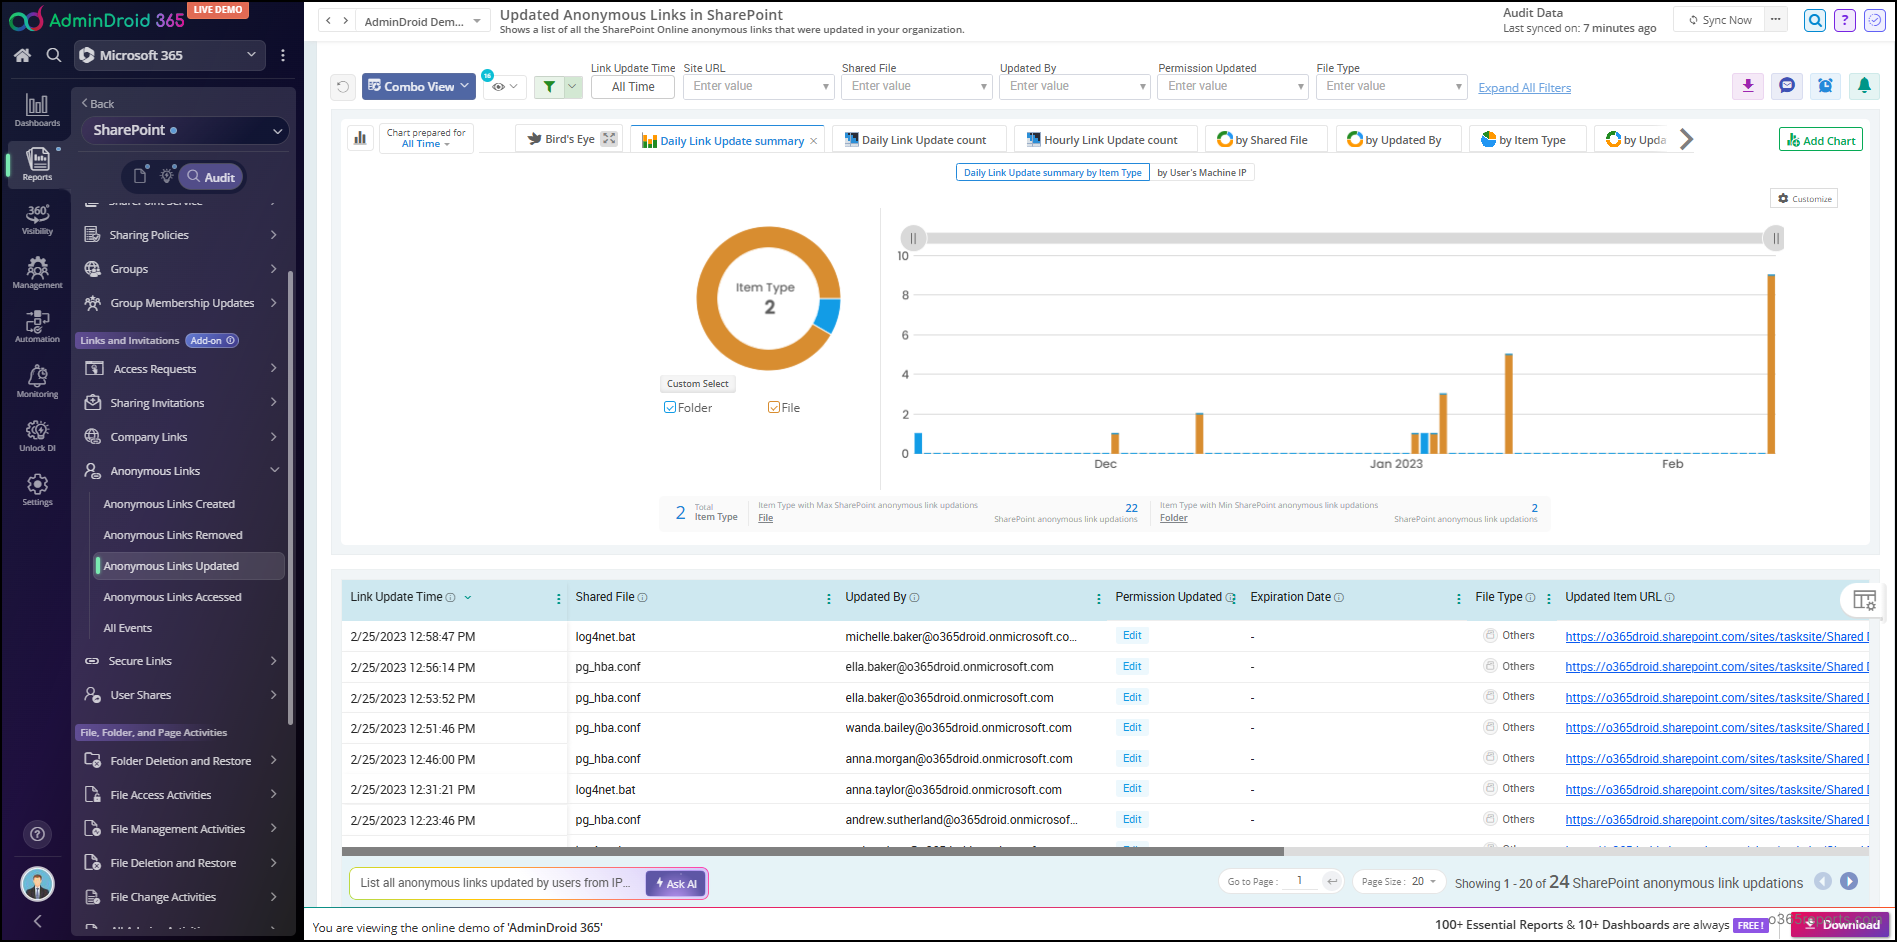Expand the Sharing Policies menu item
The height and width of the screenshot is (942, 1897).
click(x=180, y=235)
